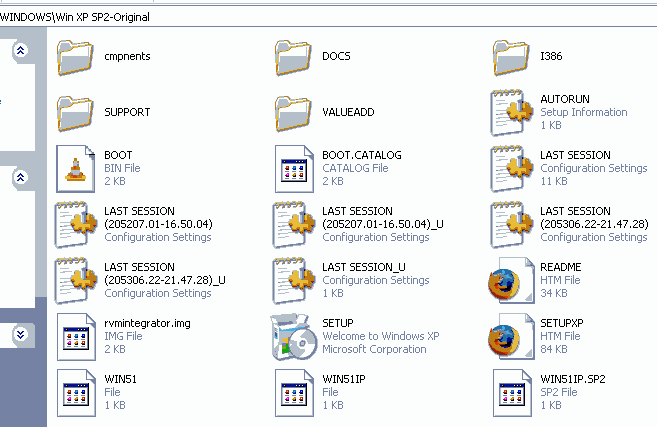
Task: Collapse the middle task pane section
Action: tap(21, 178)
